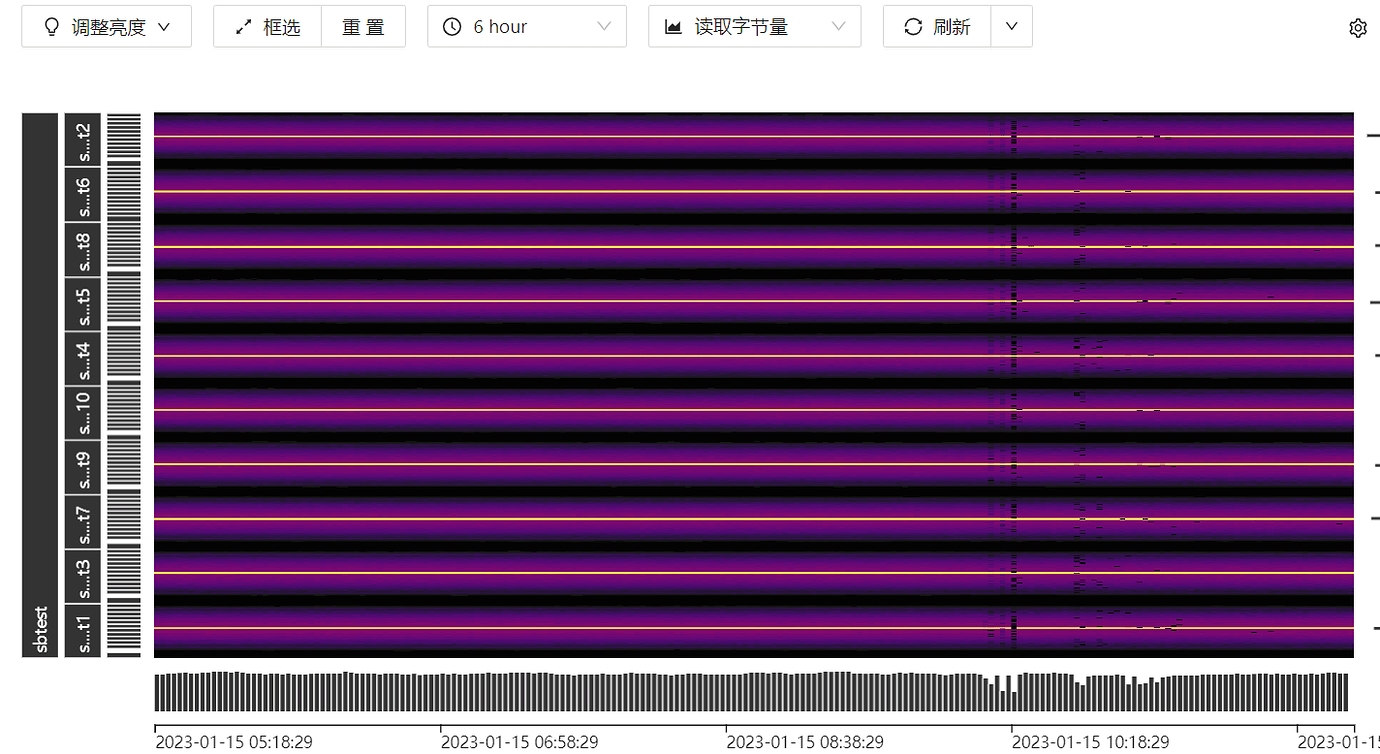Click the 重置 reset button
1380x754 pixels.
[x=363, y=26]
